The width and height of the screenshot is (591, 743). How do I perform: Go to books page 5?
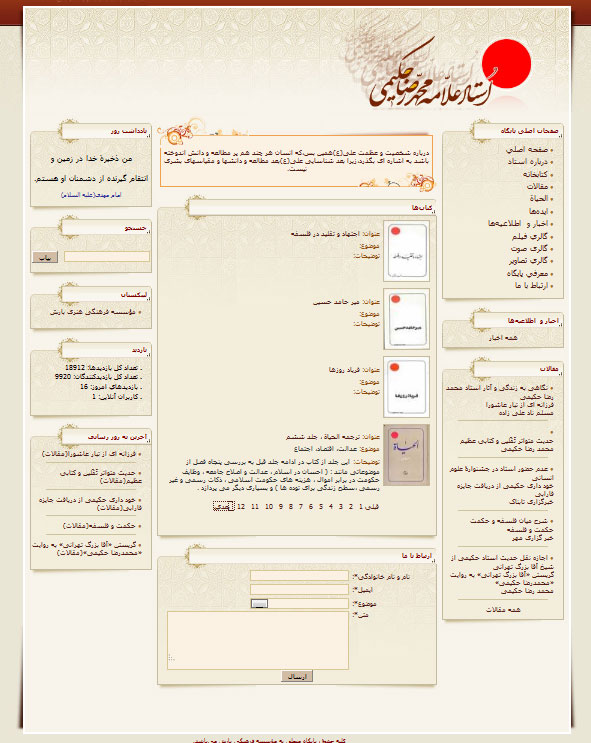[x=321, y=507]
